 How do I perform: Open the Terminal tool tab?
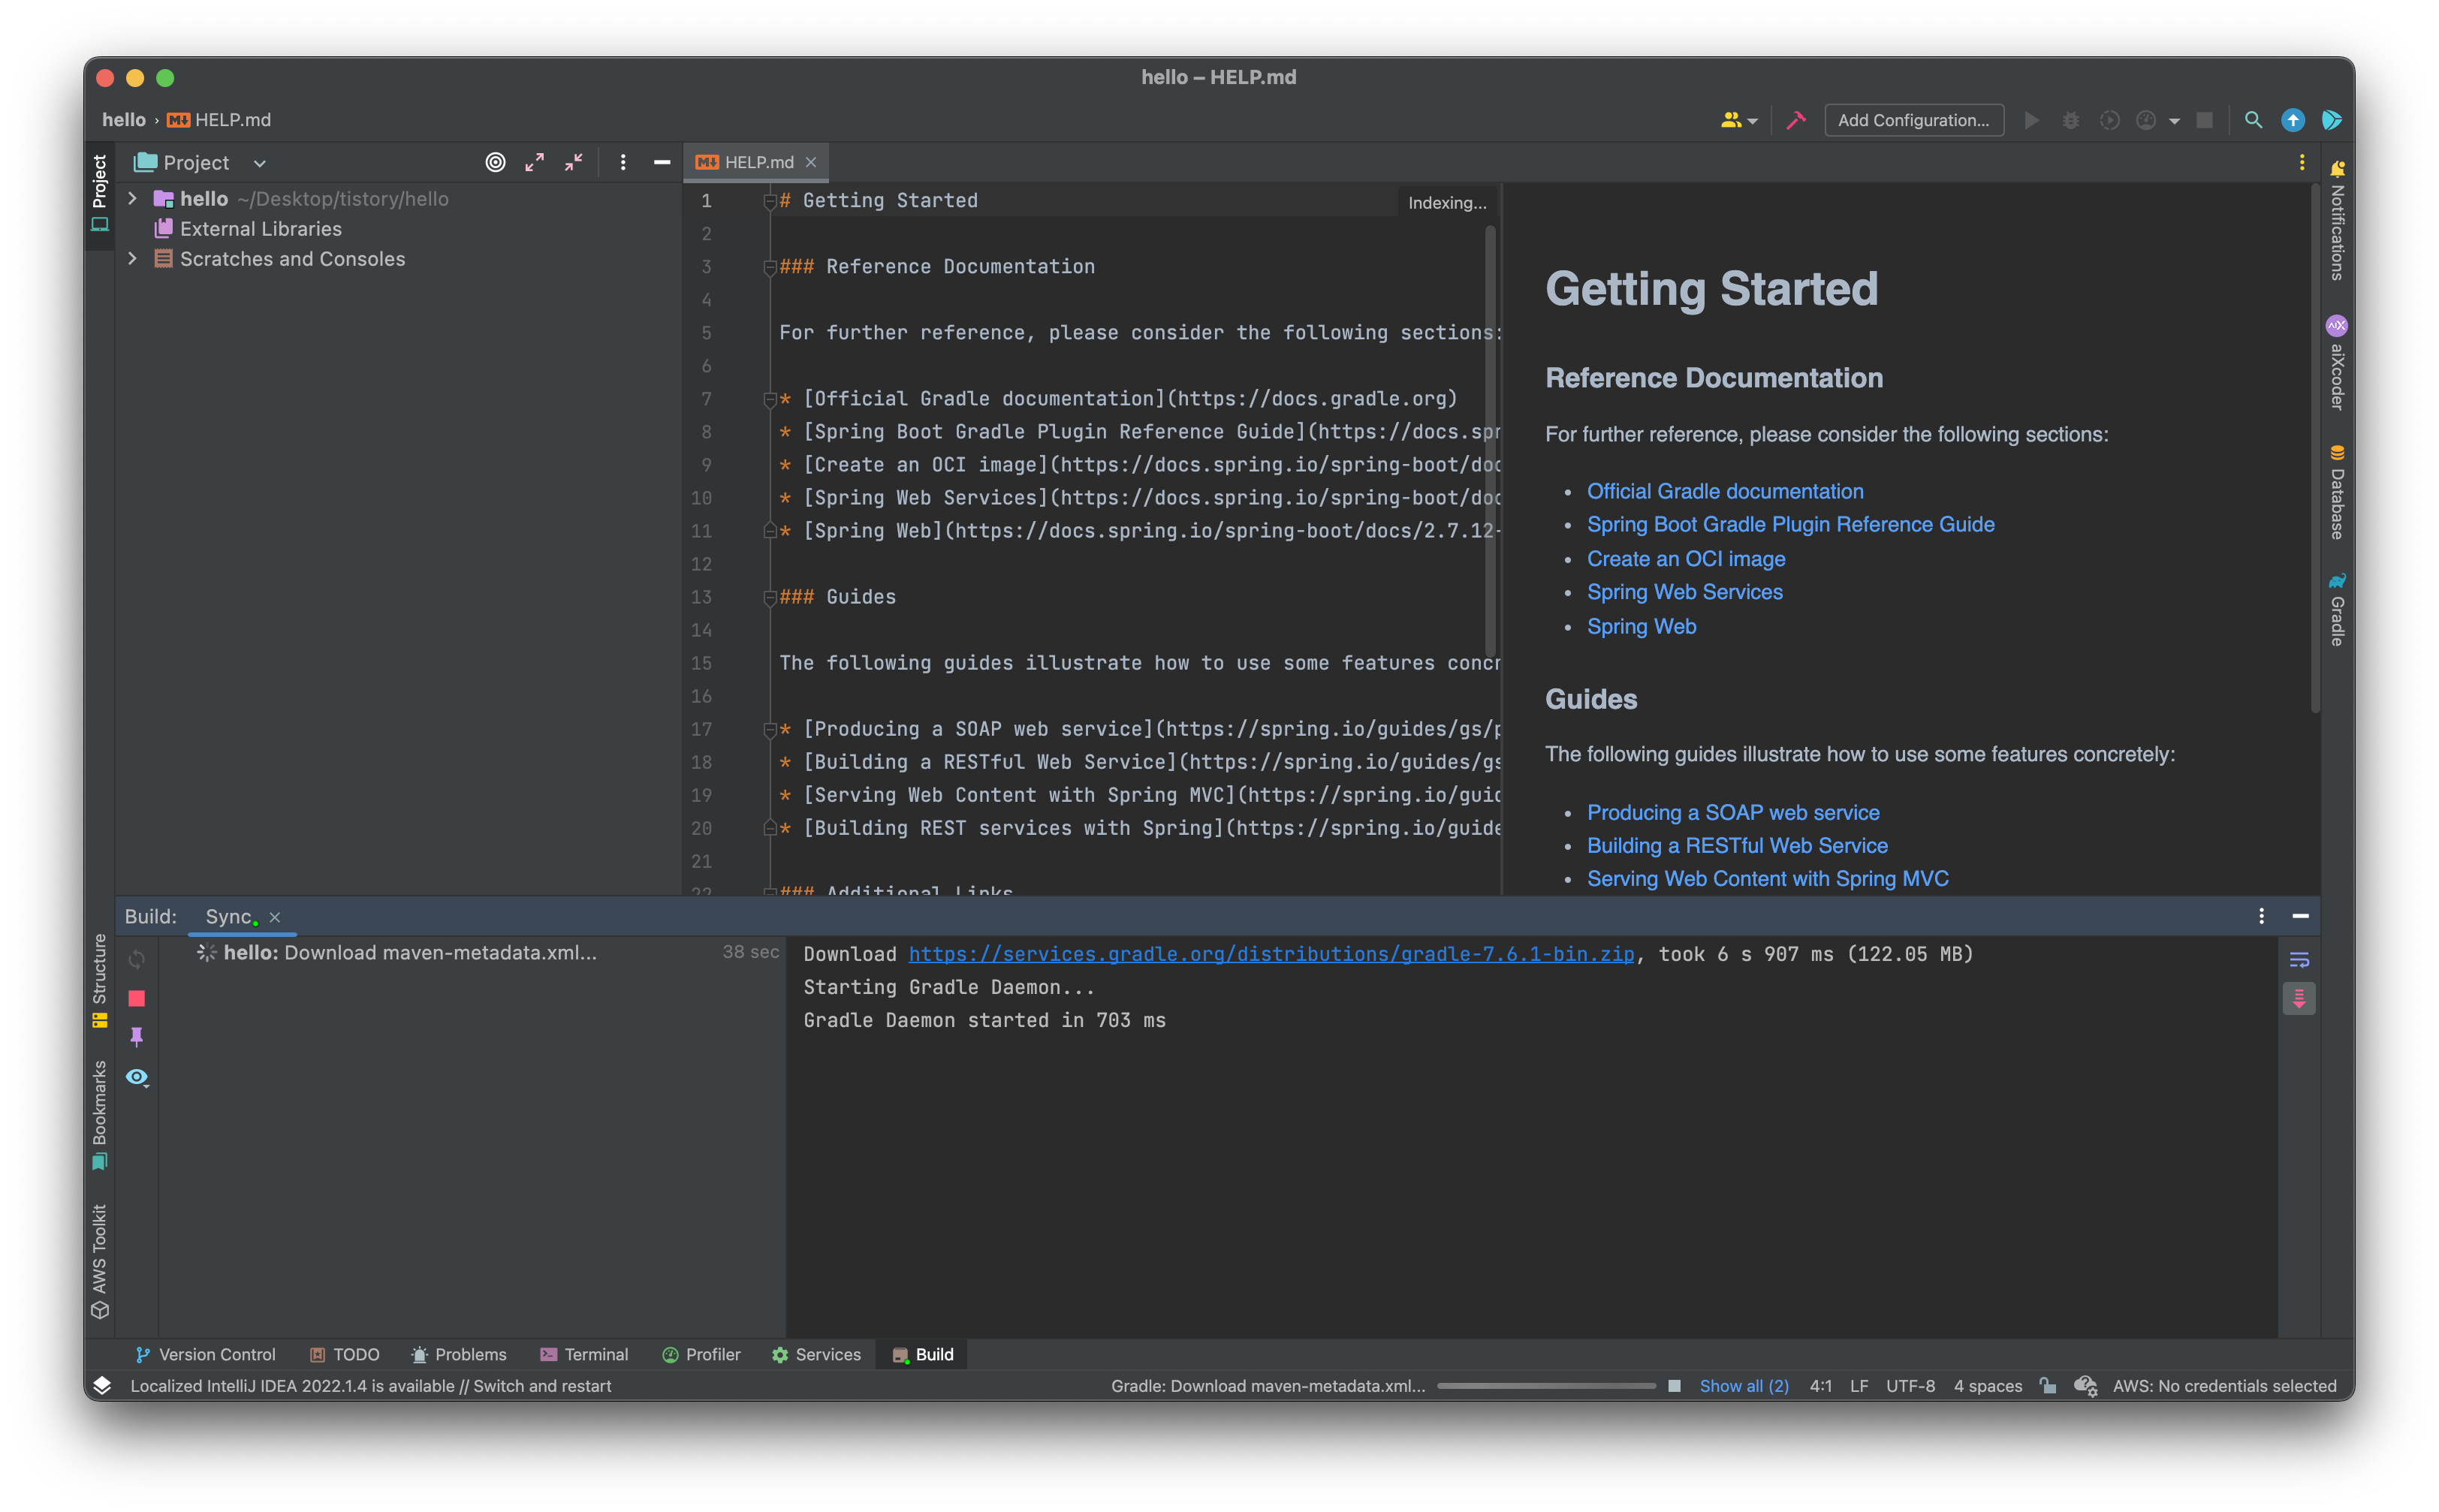[x=584, y=1354]
